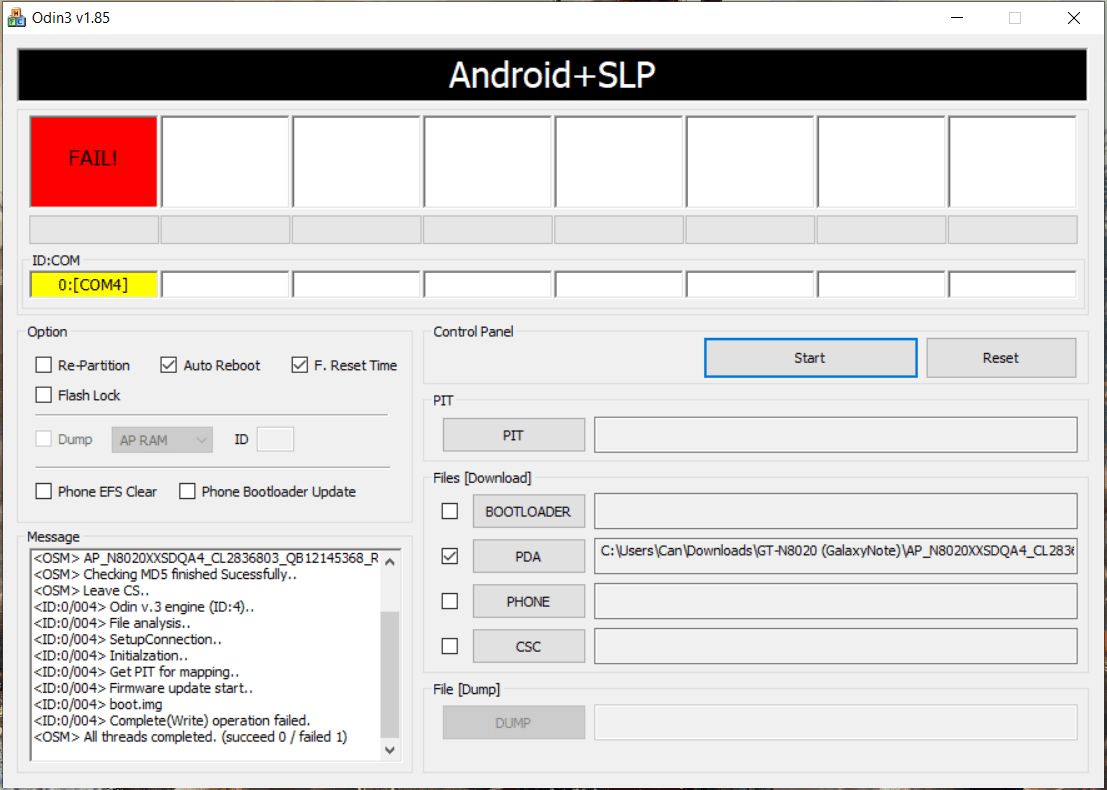Start the firmware flashing process
Screen dimensions: 1107x790
pyautogui.click(x=810, y=358)
